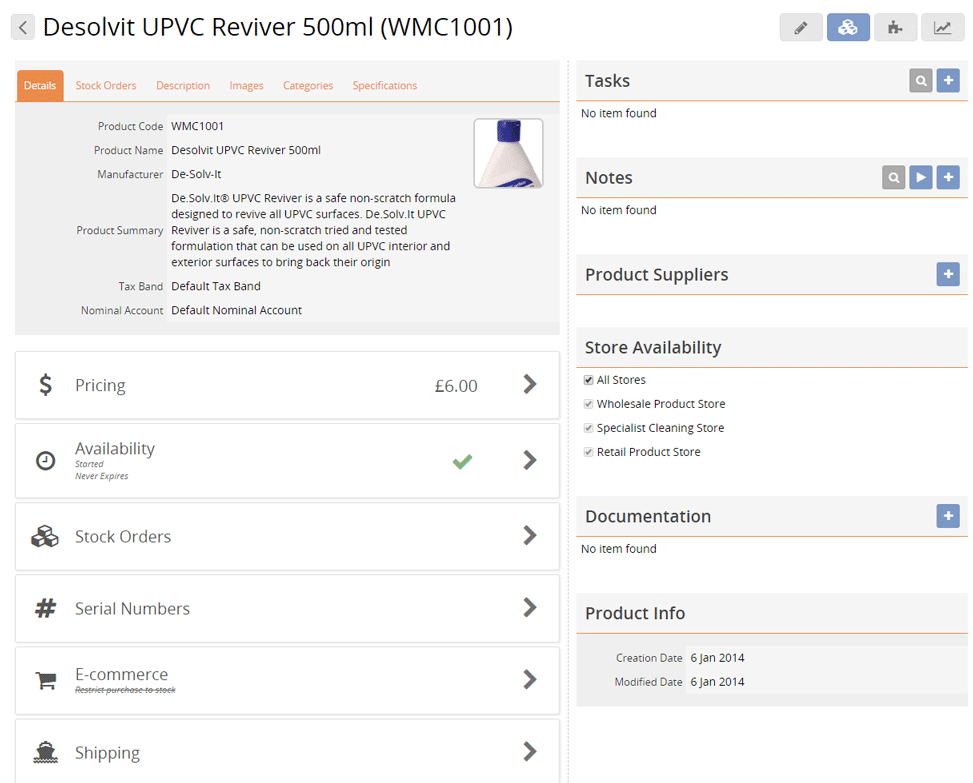
Task: Open the Description tab
Action: (x=183, y=86)
